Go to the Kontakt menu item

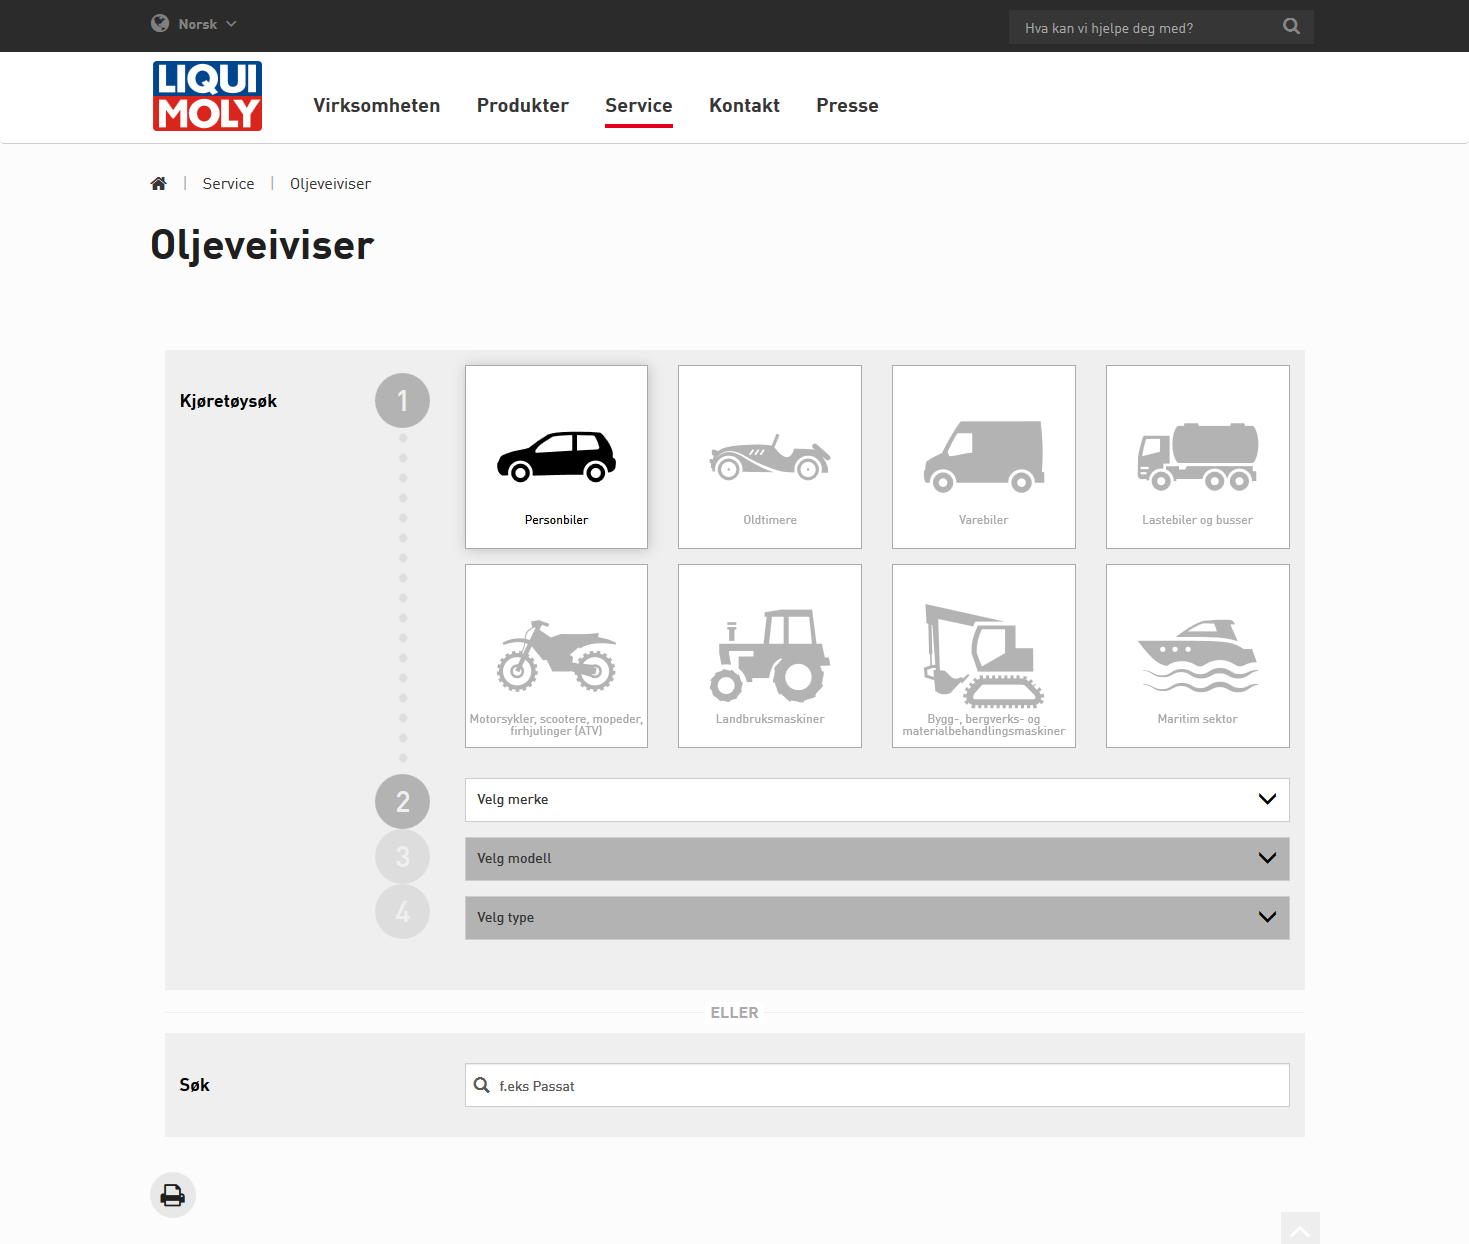pos(744,106)
